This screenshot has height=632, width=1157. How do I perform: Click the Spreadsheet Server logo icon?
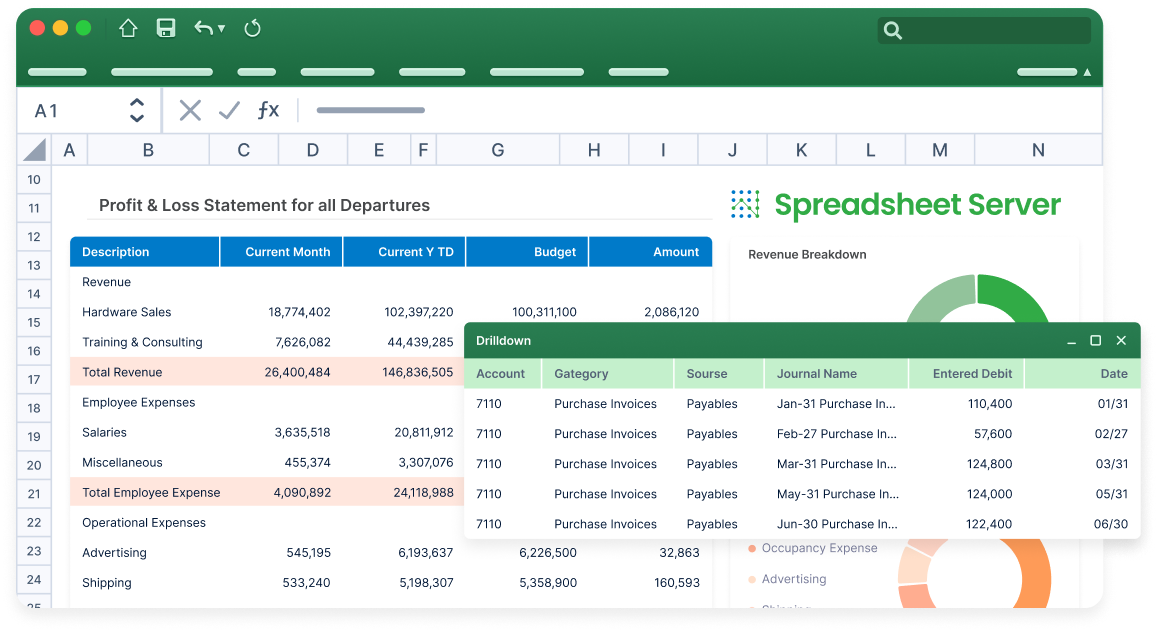(744, 204)
